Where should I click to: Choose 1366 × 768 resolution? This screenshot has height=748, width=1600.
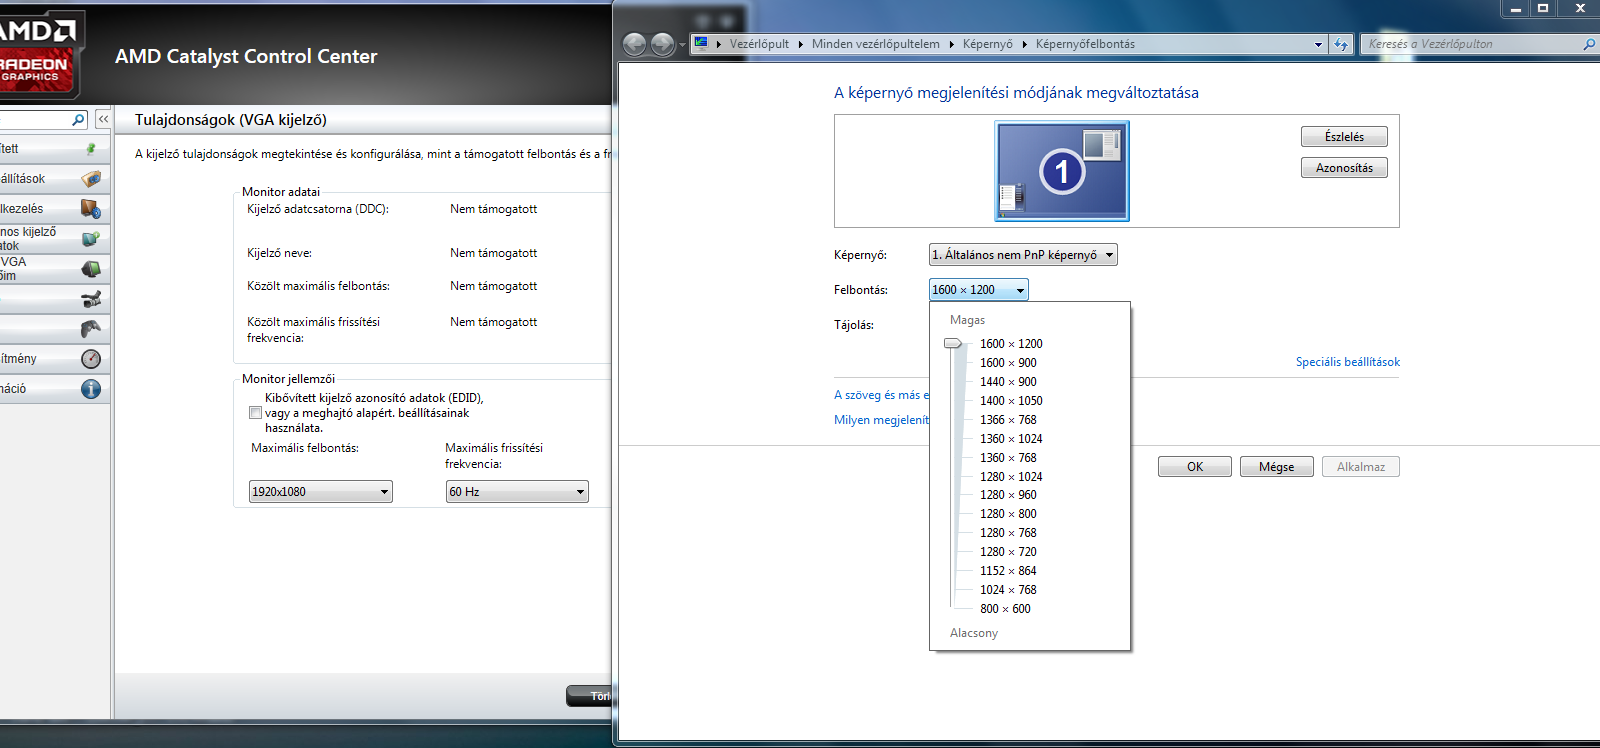tap(1008, 420)
